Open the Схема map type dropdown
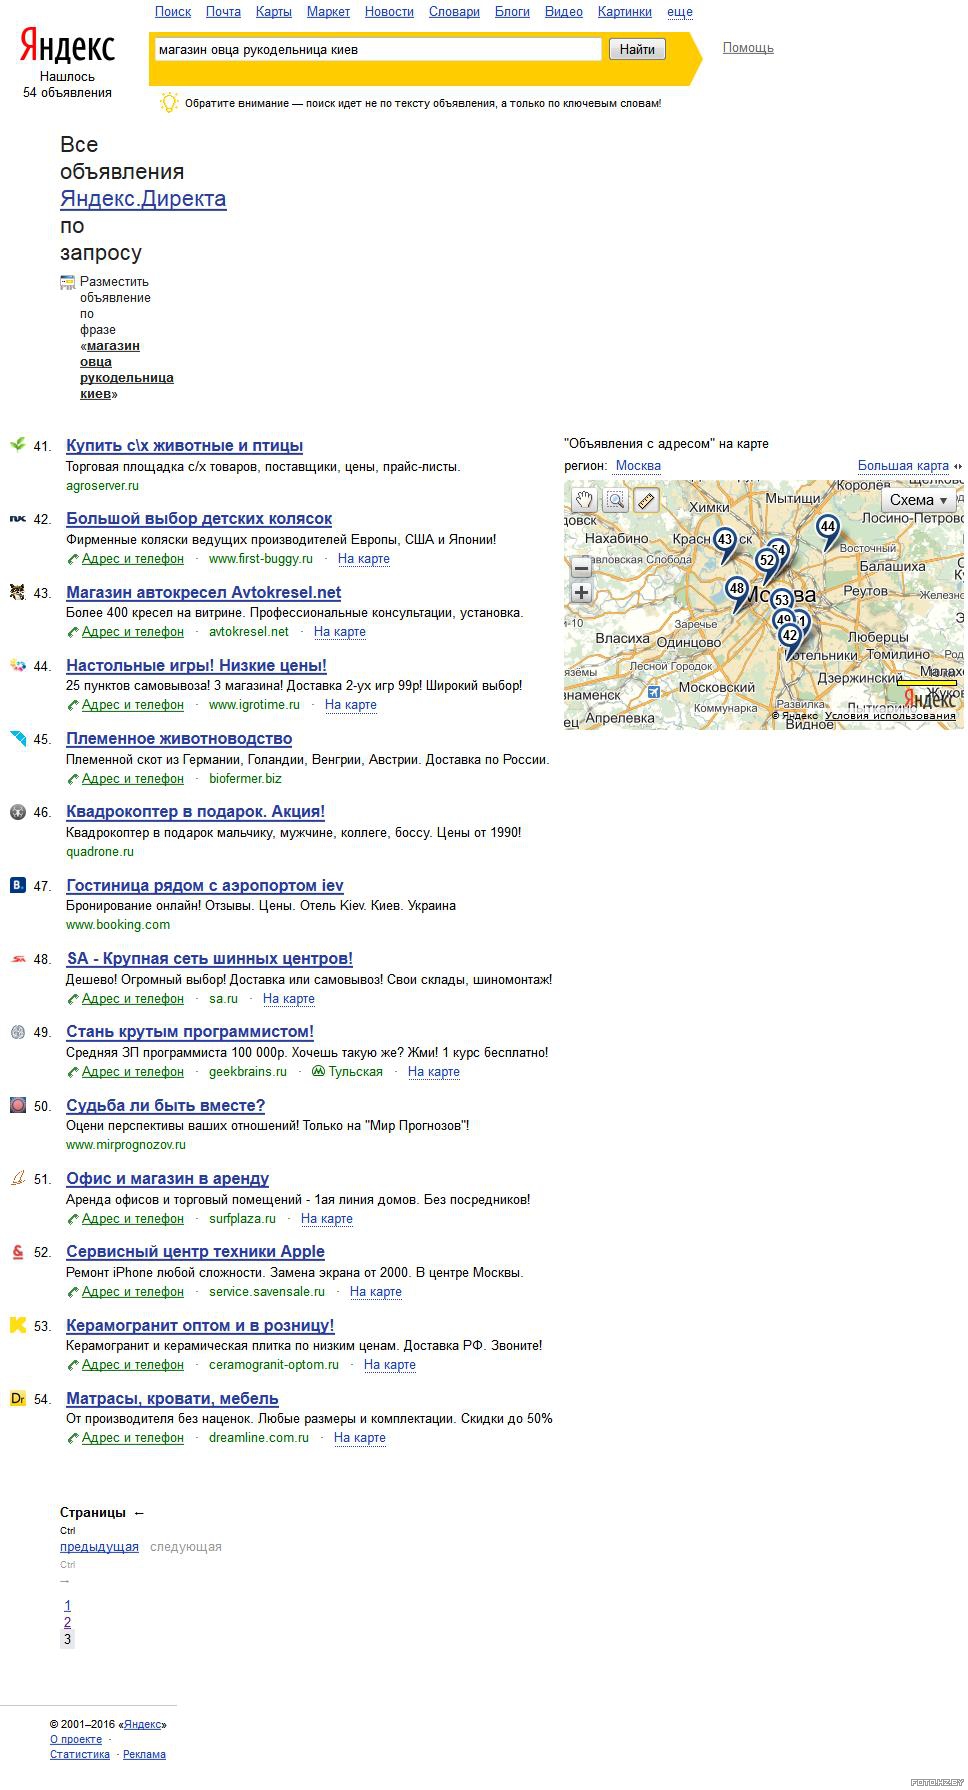This screenshot has height=1790, width=968. (918, 500)
